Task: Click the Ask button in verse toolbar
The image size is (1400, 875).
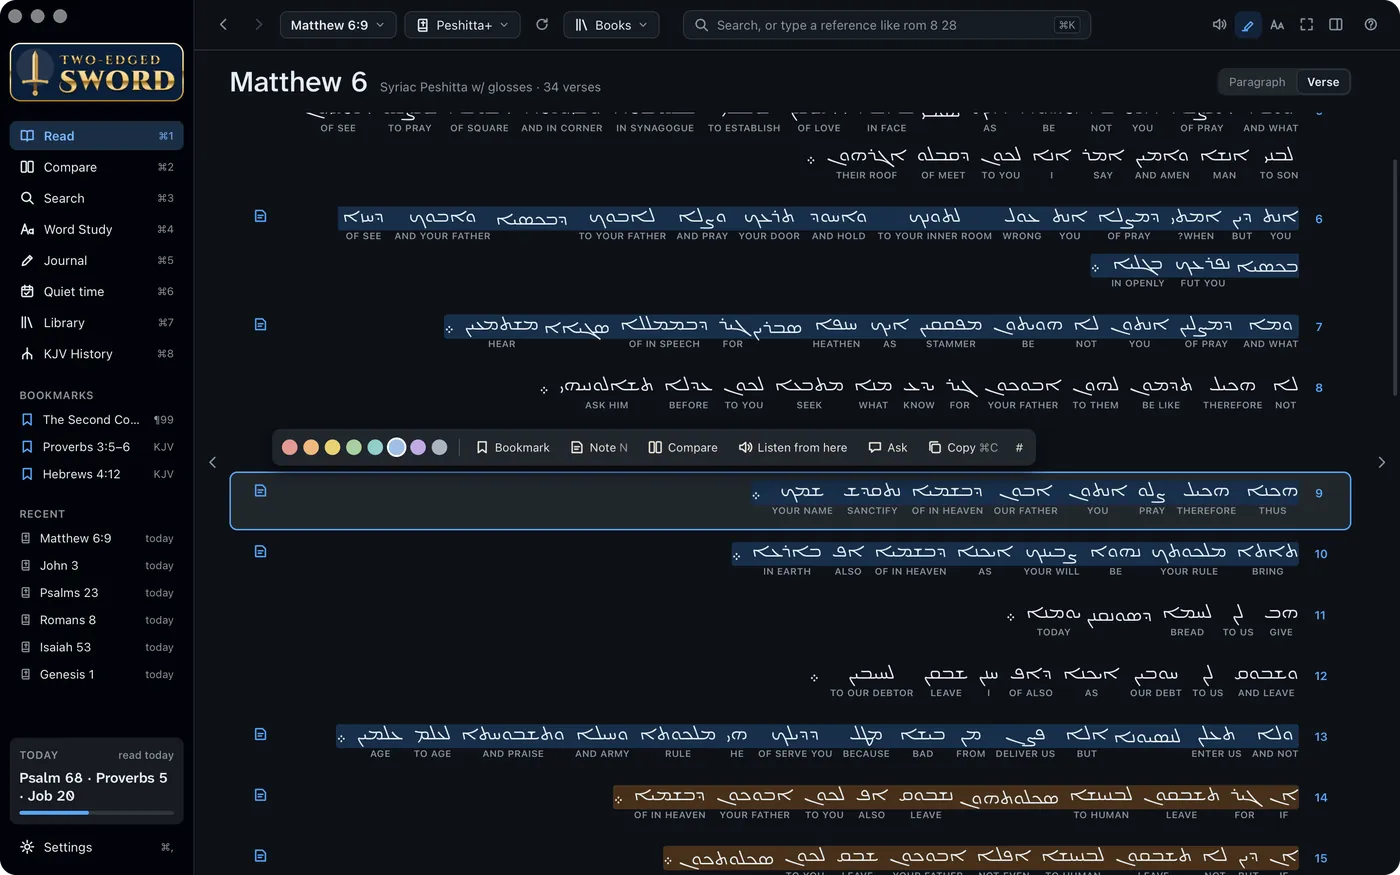Action: [888, 448]
